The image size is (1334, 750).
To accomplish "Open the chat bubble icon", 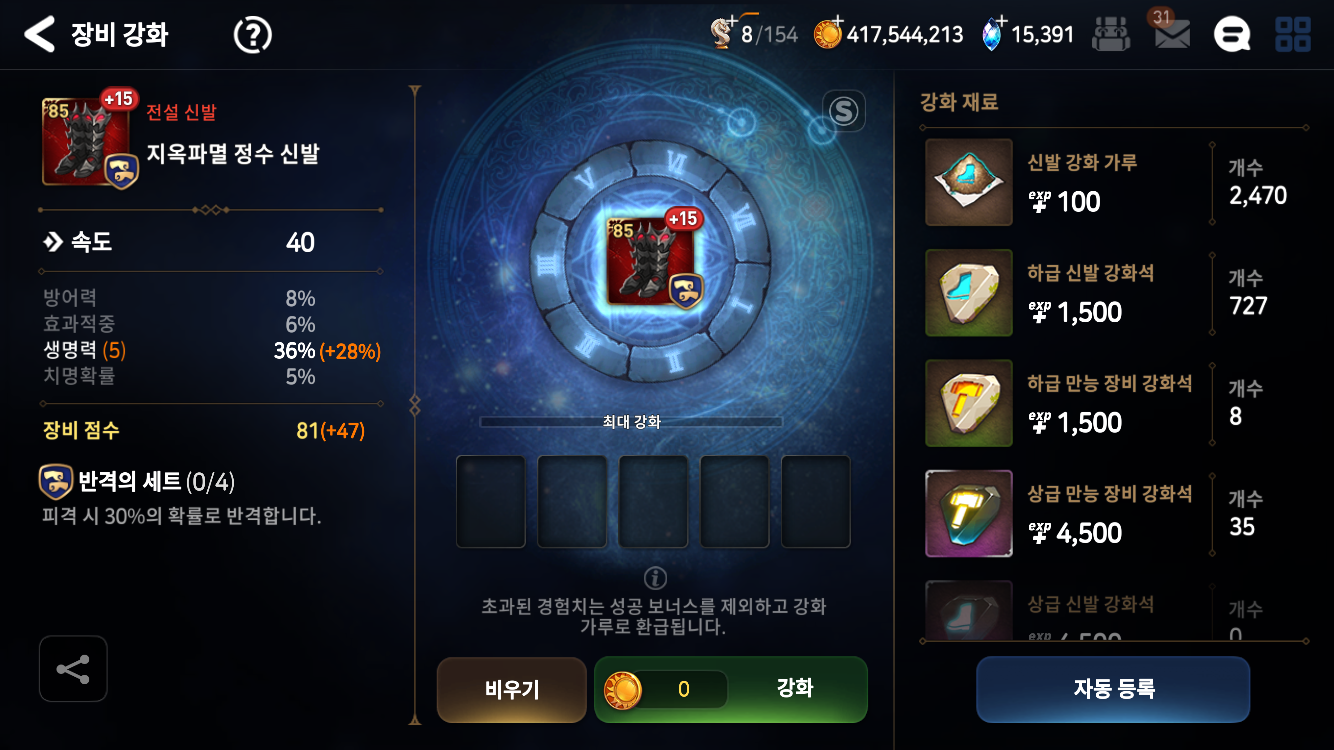I will [1232, 35].
